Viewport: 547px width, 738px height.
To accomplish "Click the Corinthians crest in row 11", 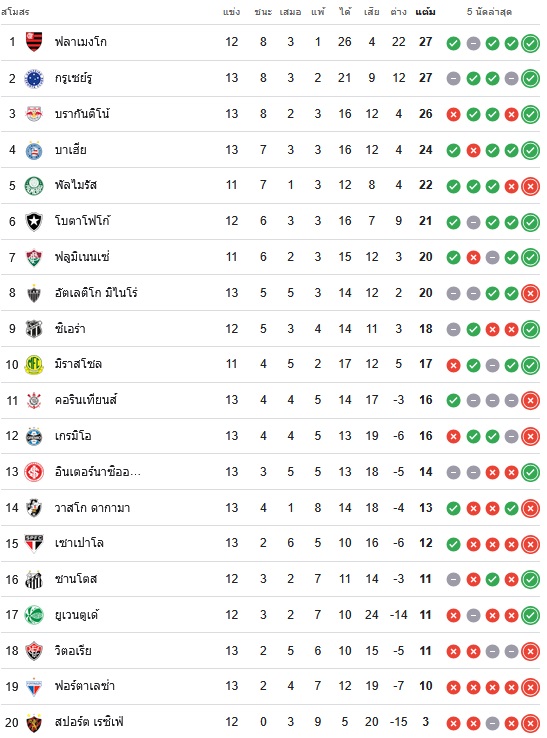I will (34, 401).
